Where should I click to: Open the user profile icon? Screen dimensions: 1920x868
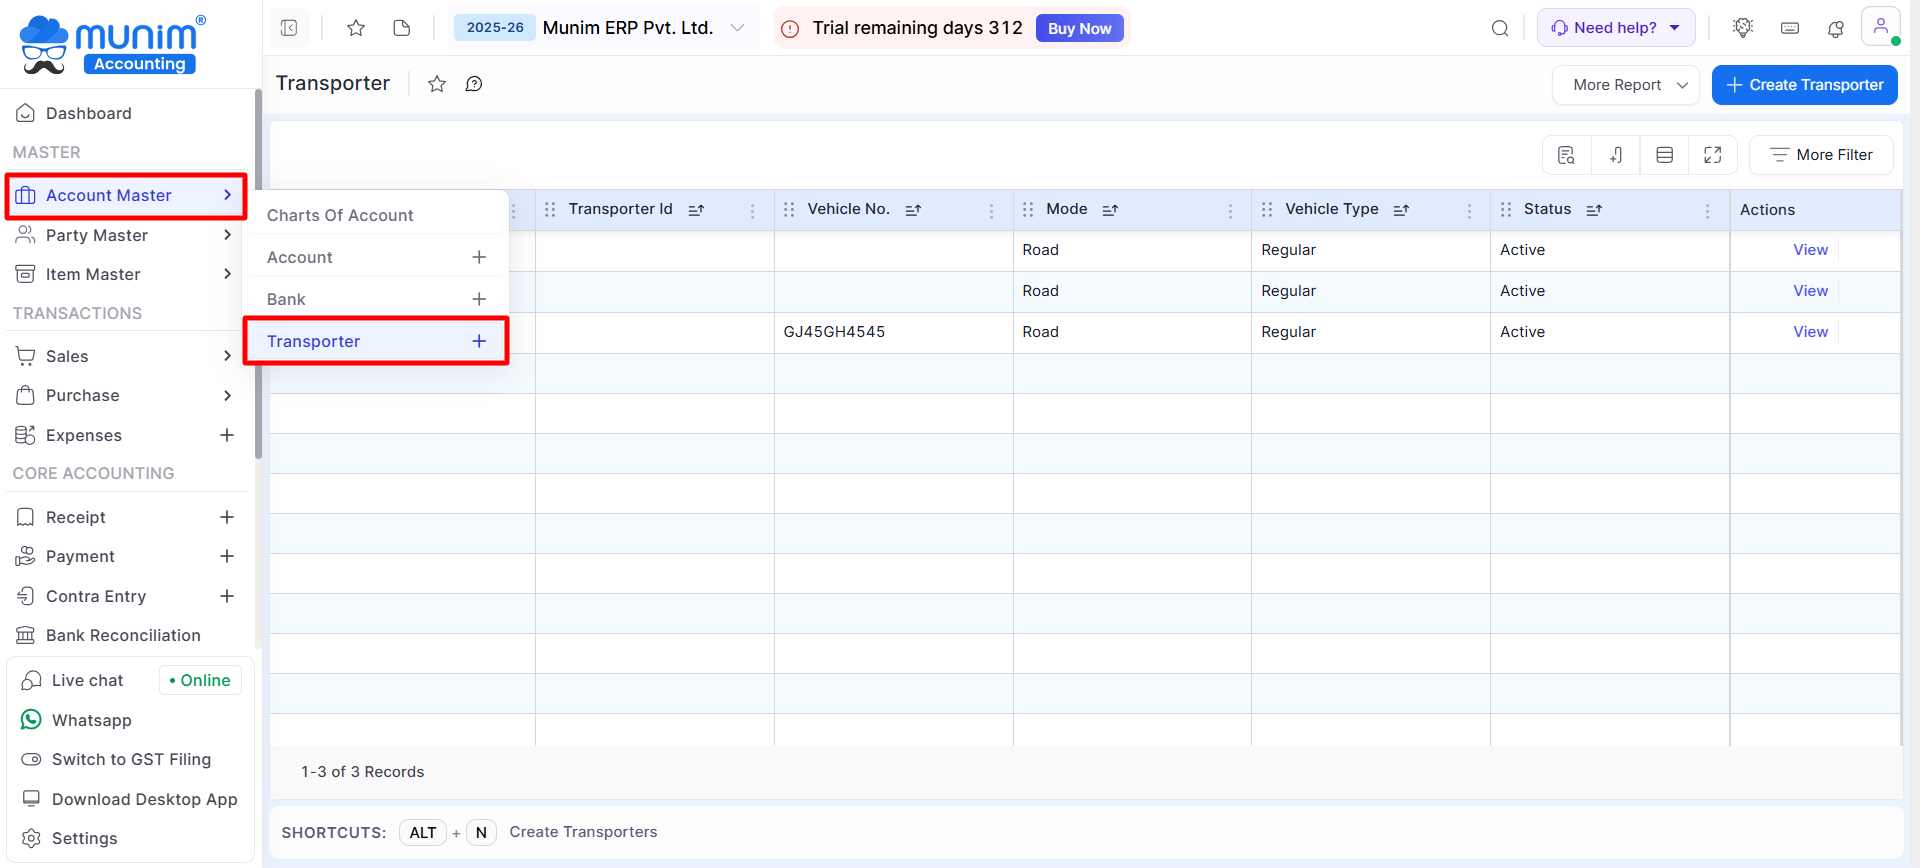pyautogui.click(x=1880, y=27)
